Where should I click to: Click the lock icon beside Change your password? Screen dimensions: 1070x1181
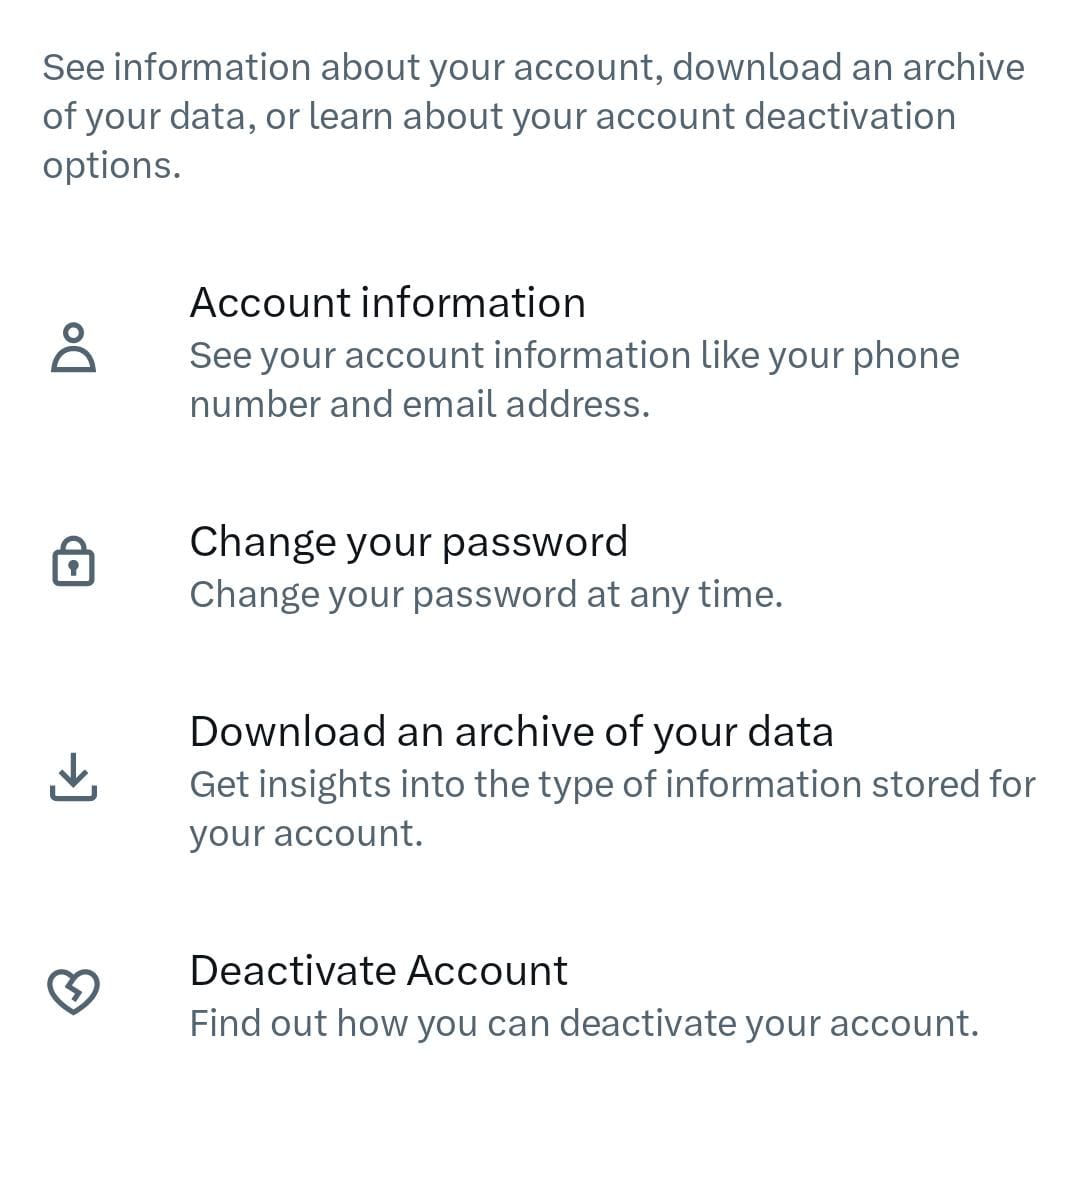click(72, 561)
